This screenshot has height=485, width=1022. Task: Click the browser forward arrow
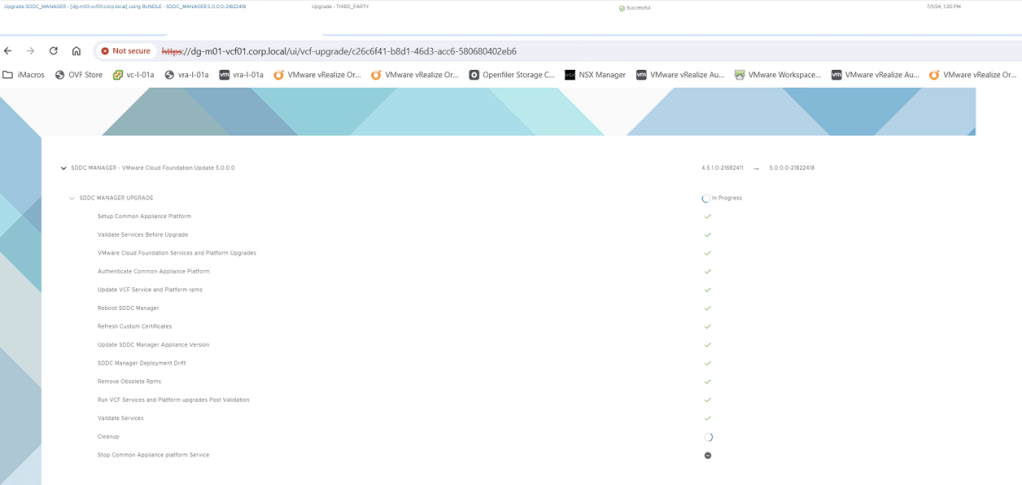coord(30,51)
